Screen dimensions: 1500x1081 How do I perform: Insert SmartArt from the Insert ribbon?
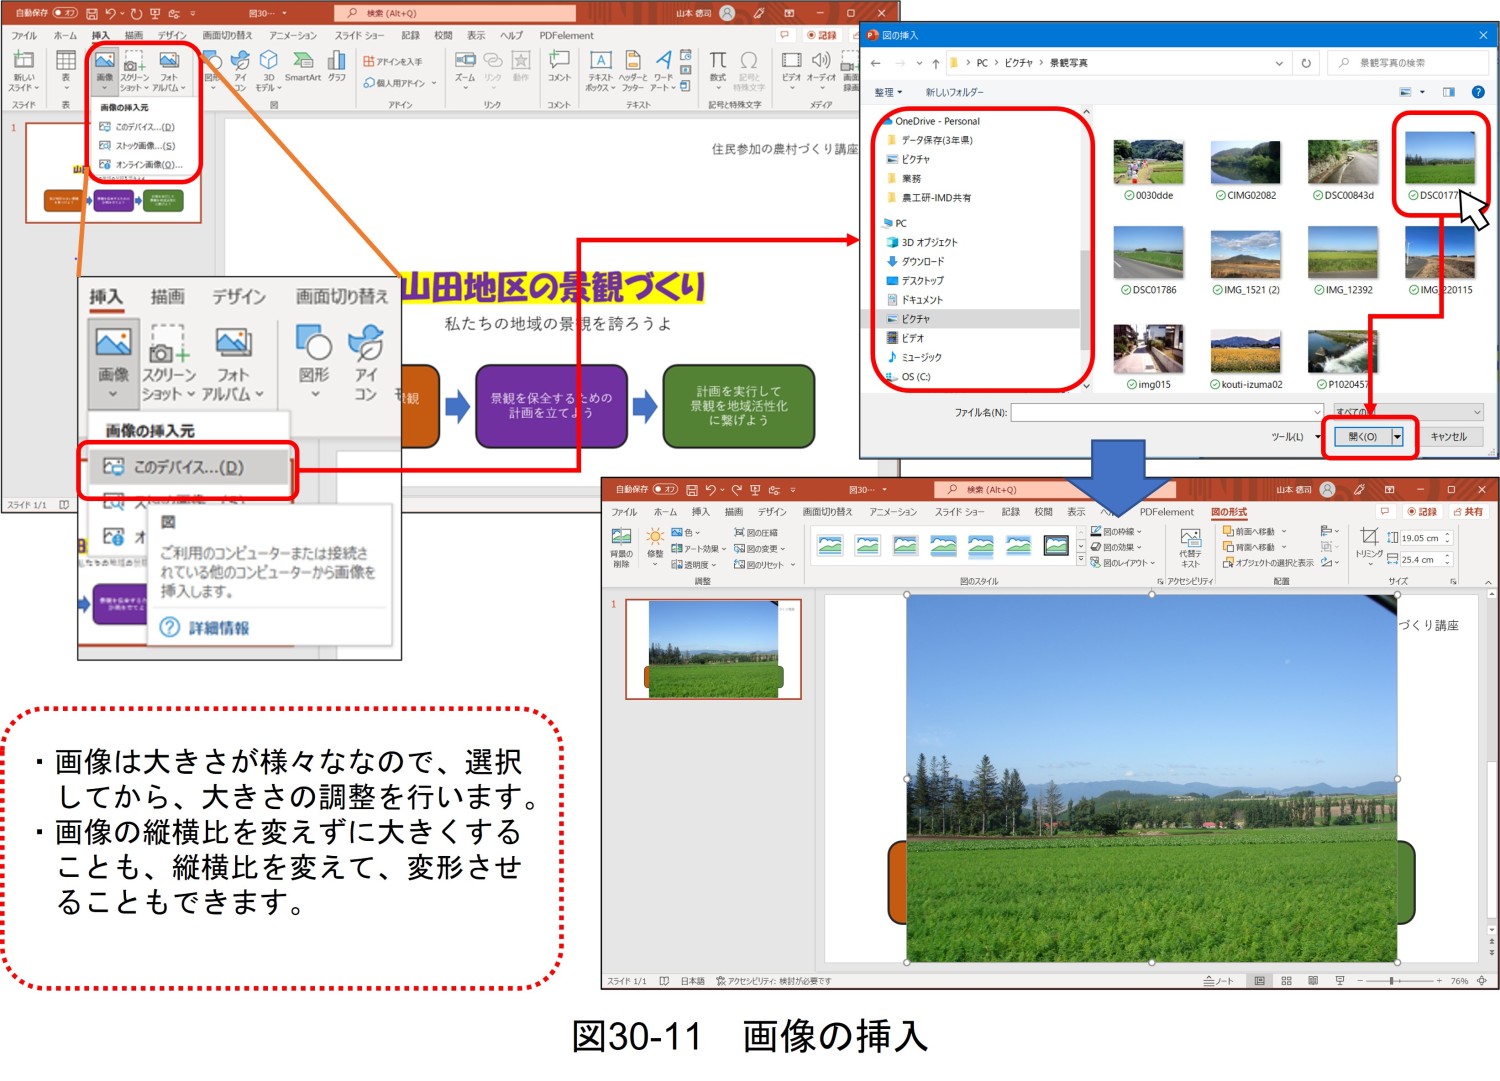pyautogui.click(x=302, y=66)
